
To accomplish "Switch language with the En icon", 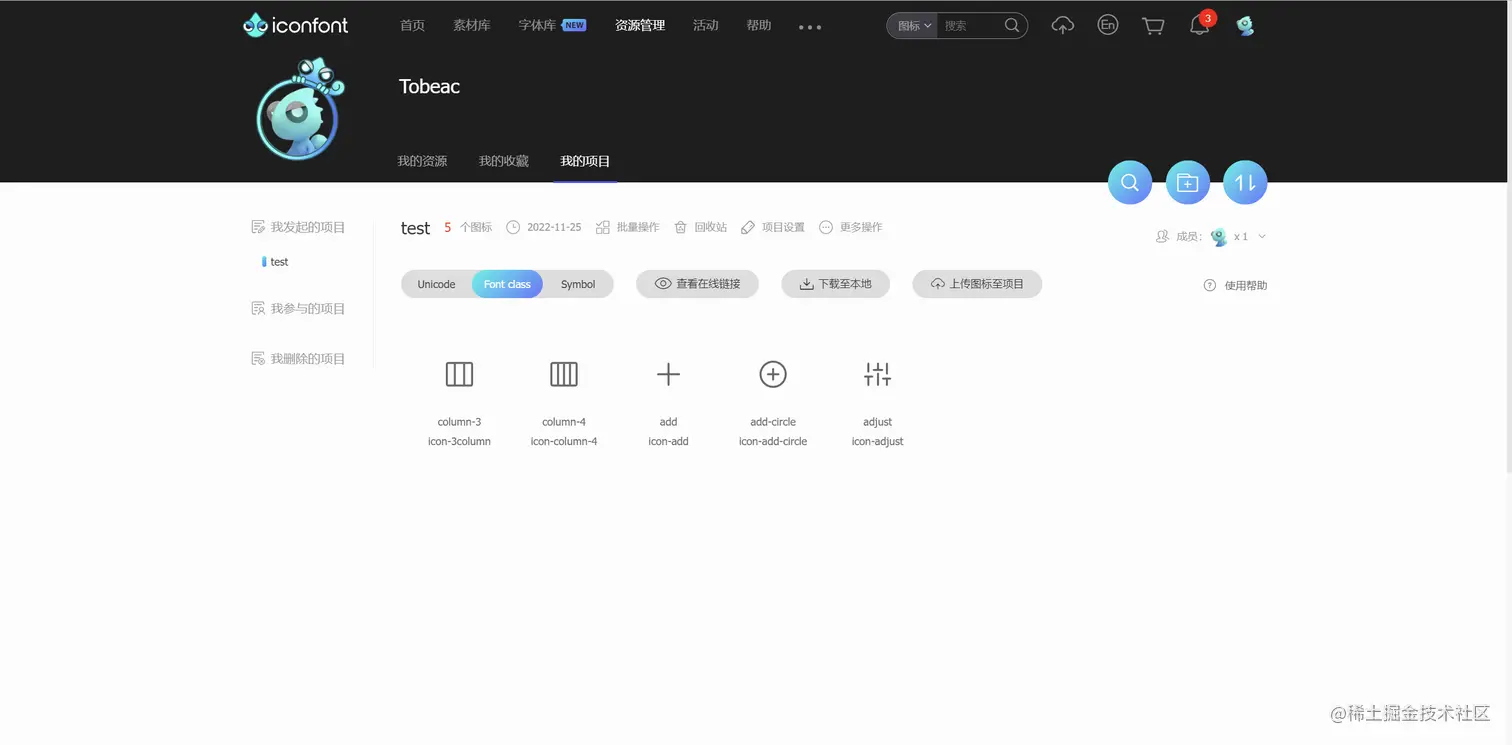I will (x=1107, y=25).
